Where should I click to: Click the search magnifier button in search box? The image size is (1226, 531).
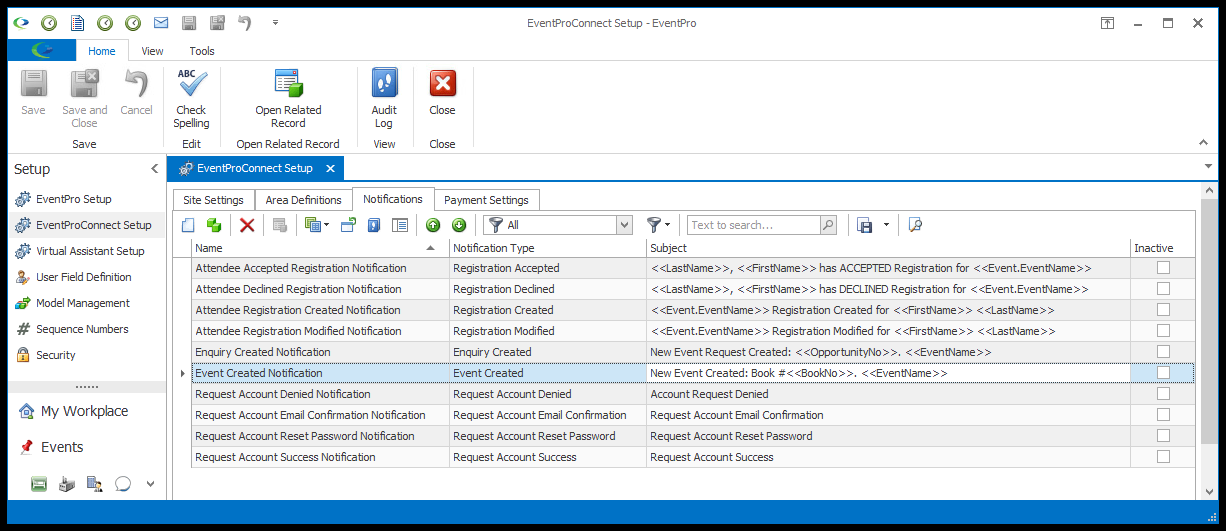pyautogui.click(x=827, y=225)
